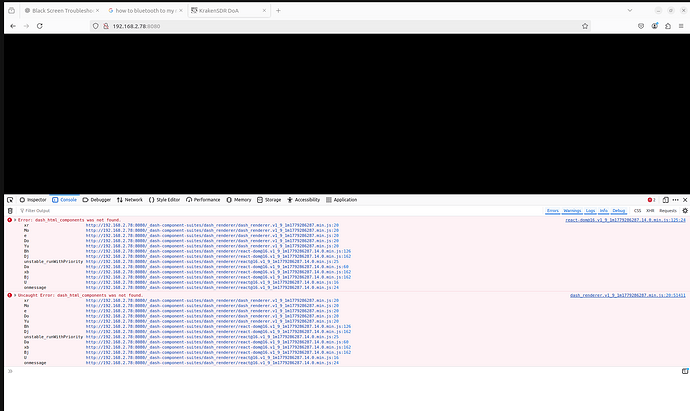The image size is (690, 411).
Task: Toggle the Debug filter
Action: coord(619,211)
